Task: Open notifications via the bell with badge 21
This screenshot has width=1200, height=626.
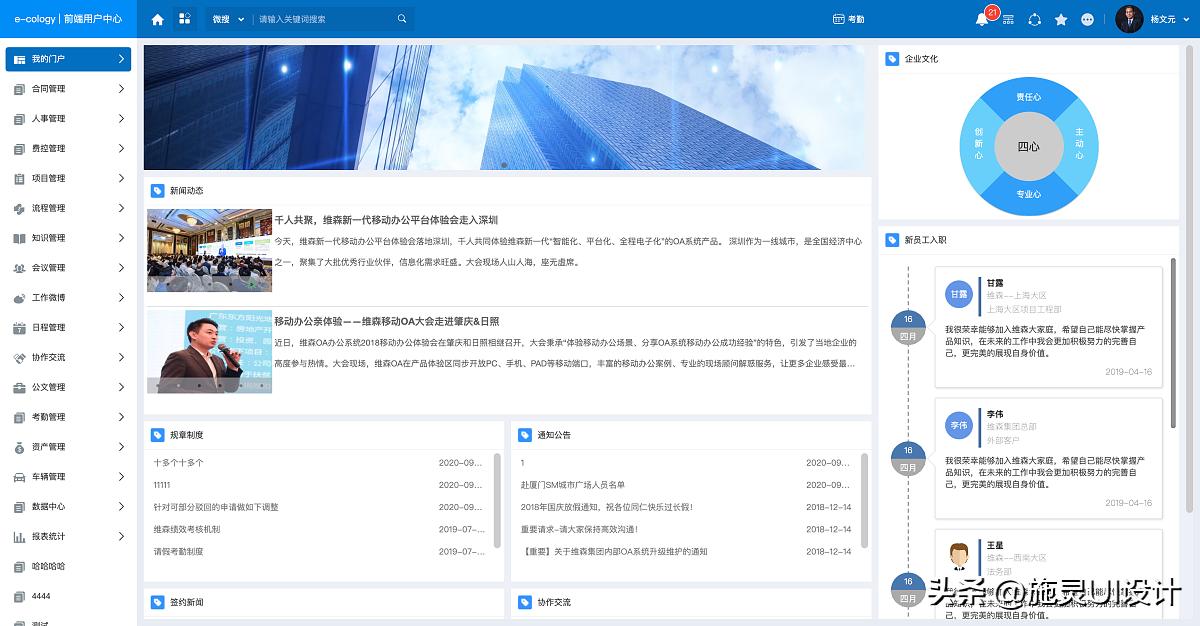Action: tap(982, 19)
